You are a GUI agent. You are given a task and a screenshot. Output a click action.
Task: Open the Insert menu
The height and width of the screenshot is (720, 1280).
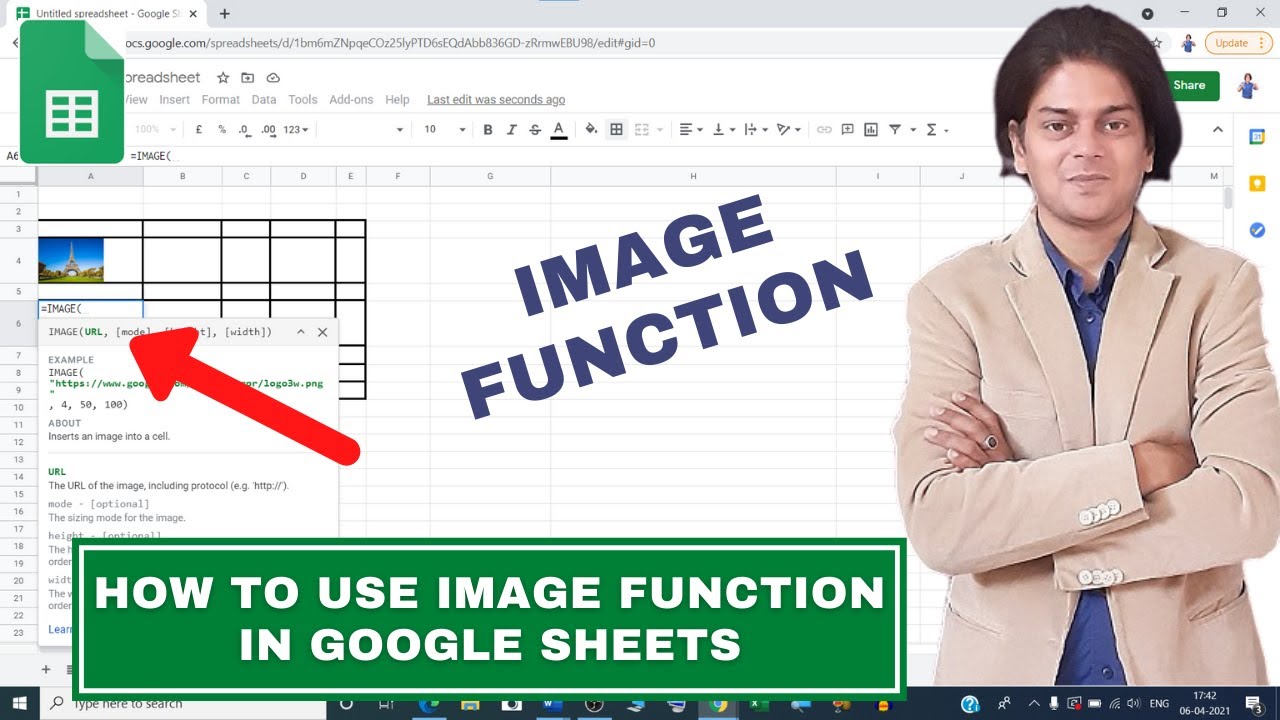174,100
